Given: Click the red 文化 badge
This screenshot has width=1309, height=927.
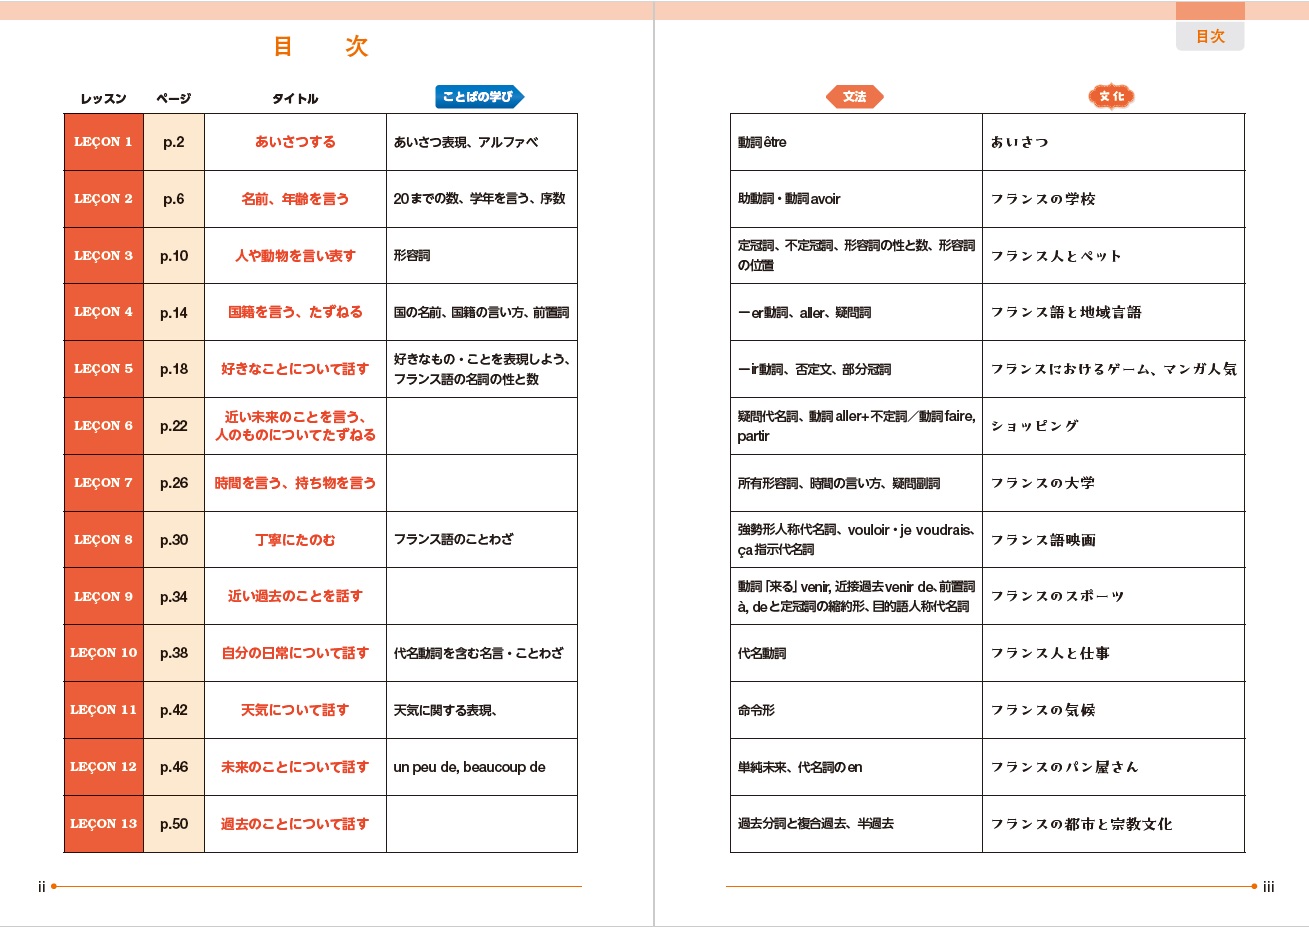Looking at the screenshot, I should point(1111,97).
